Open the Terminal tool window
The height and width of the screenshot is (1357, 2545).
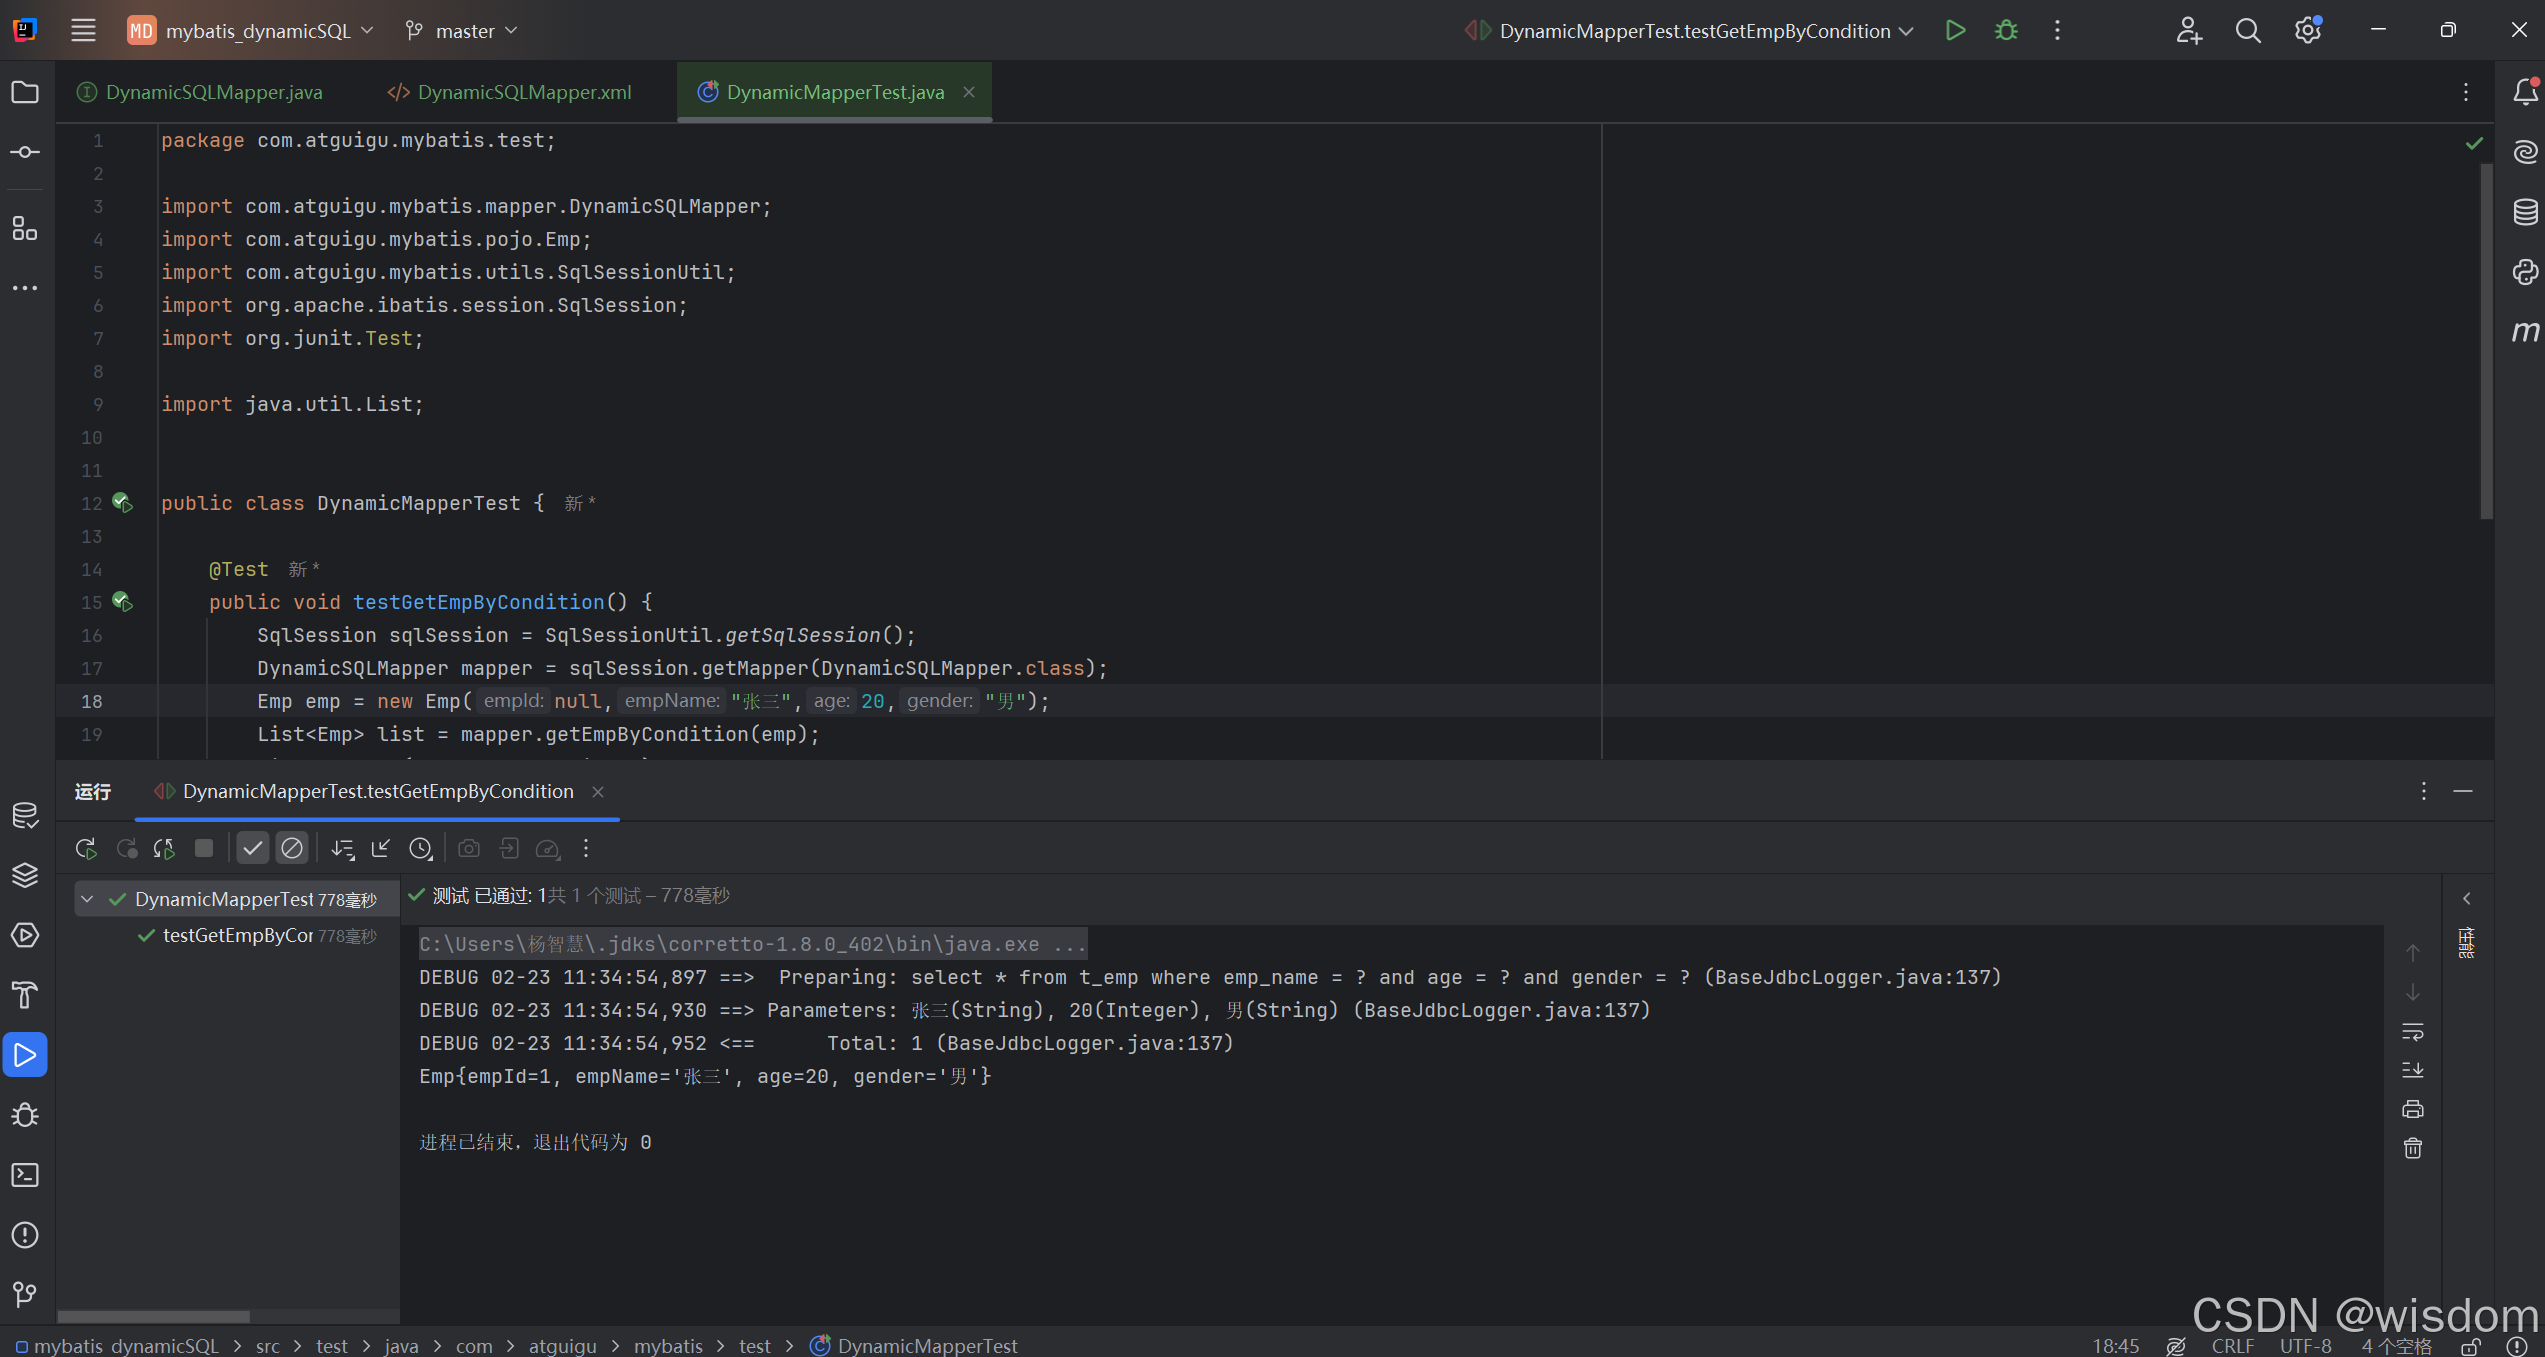point(25,1175)
